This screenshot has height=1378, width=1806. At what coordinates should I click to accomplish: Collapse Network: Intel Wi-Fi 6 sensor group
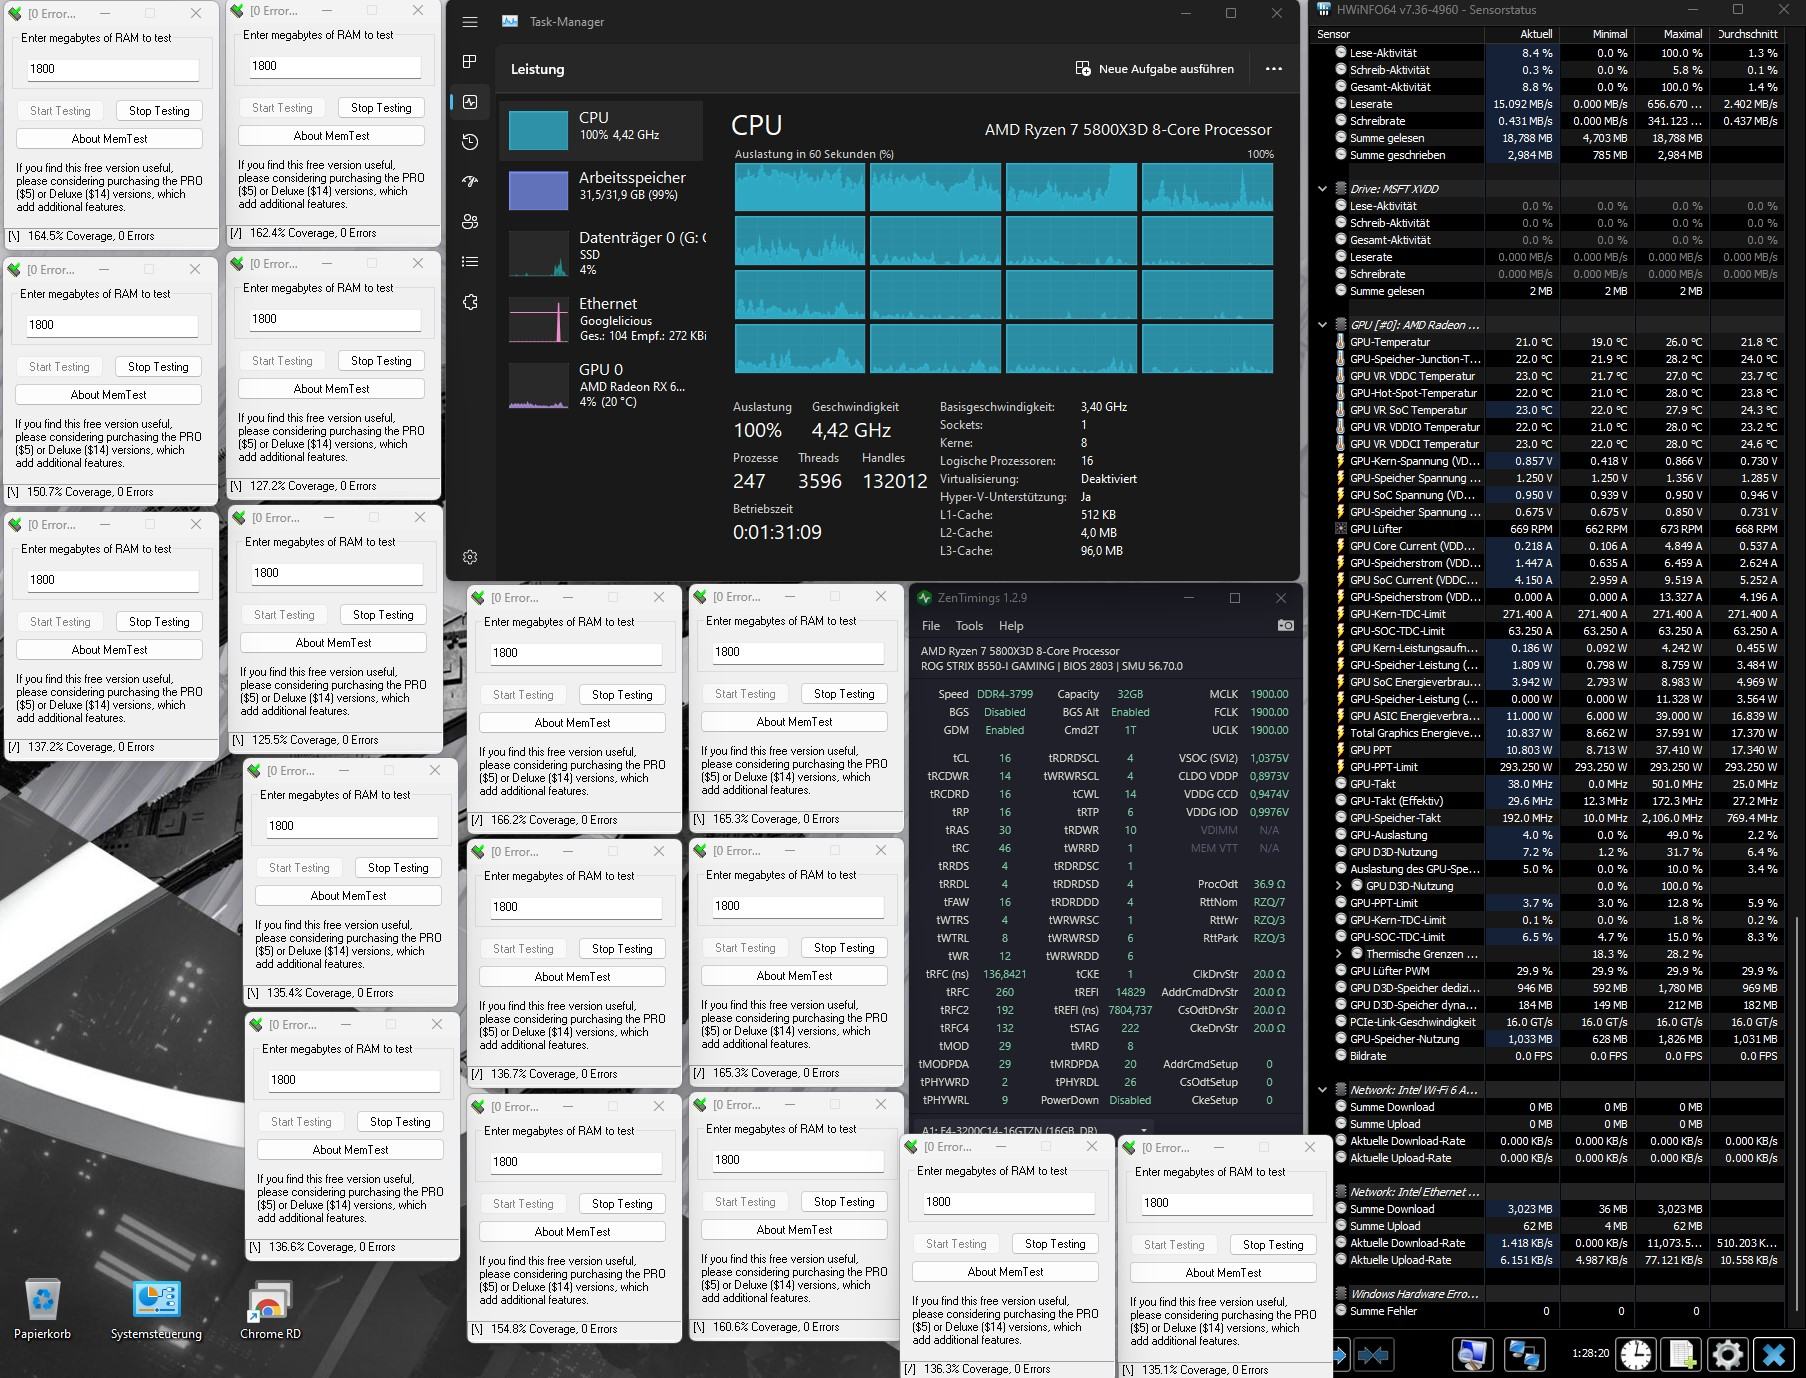(1322, 1090)
